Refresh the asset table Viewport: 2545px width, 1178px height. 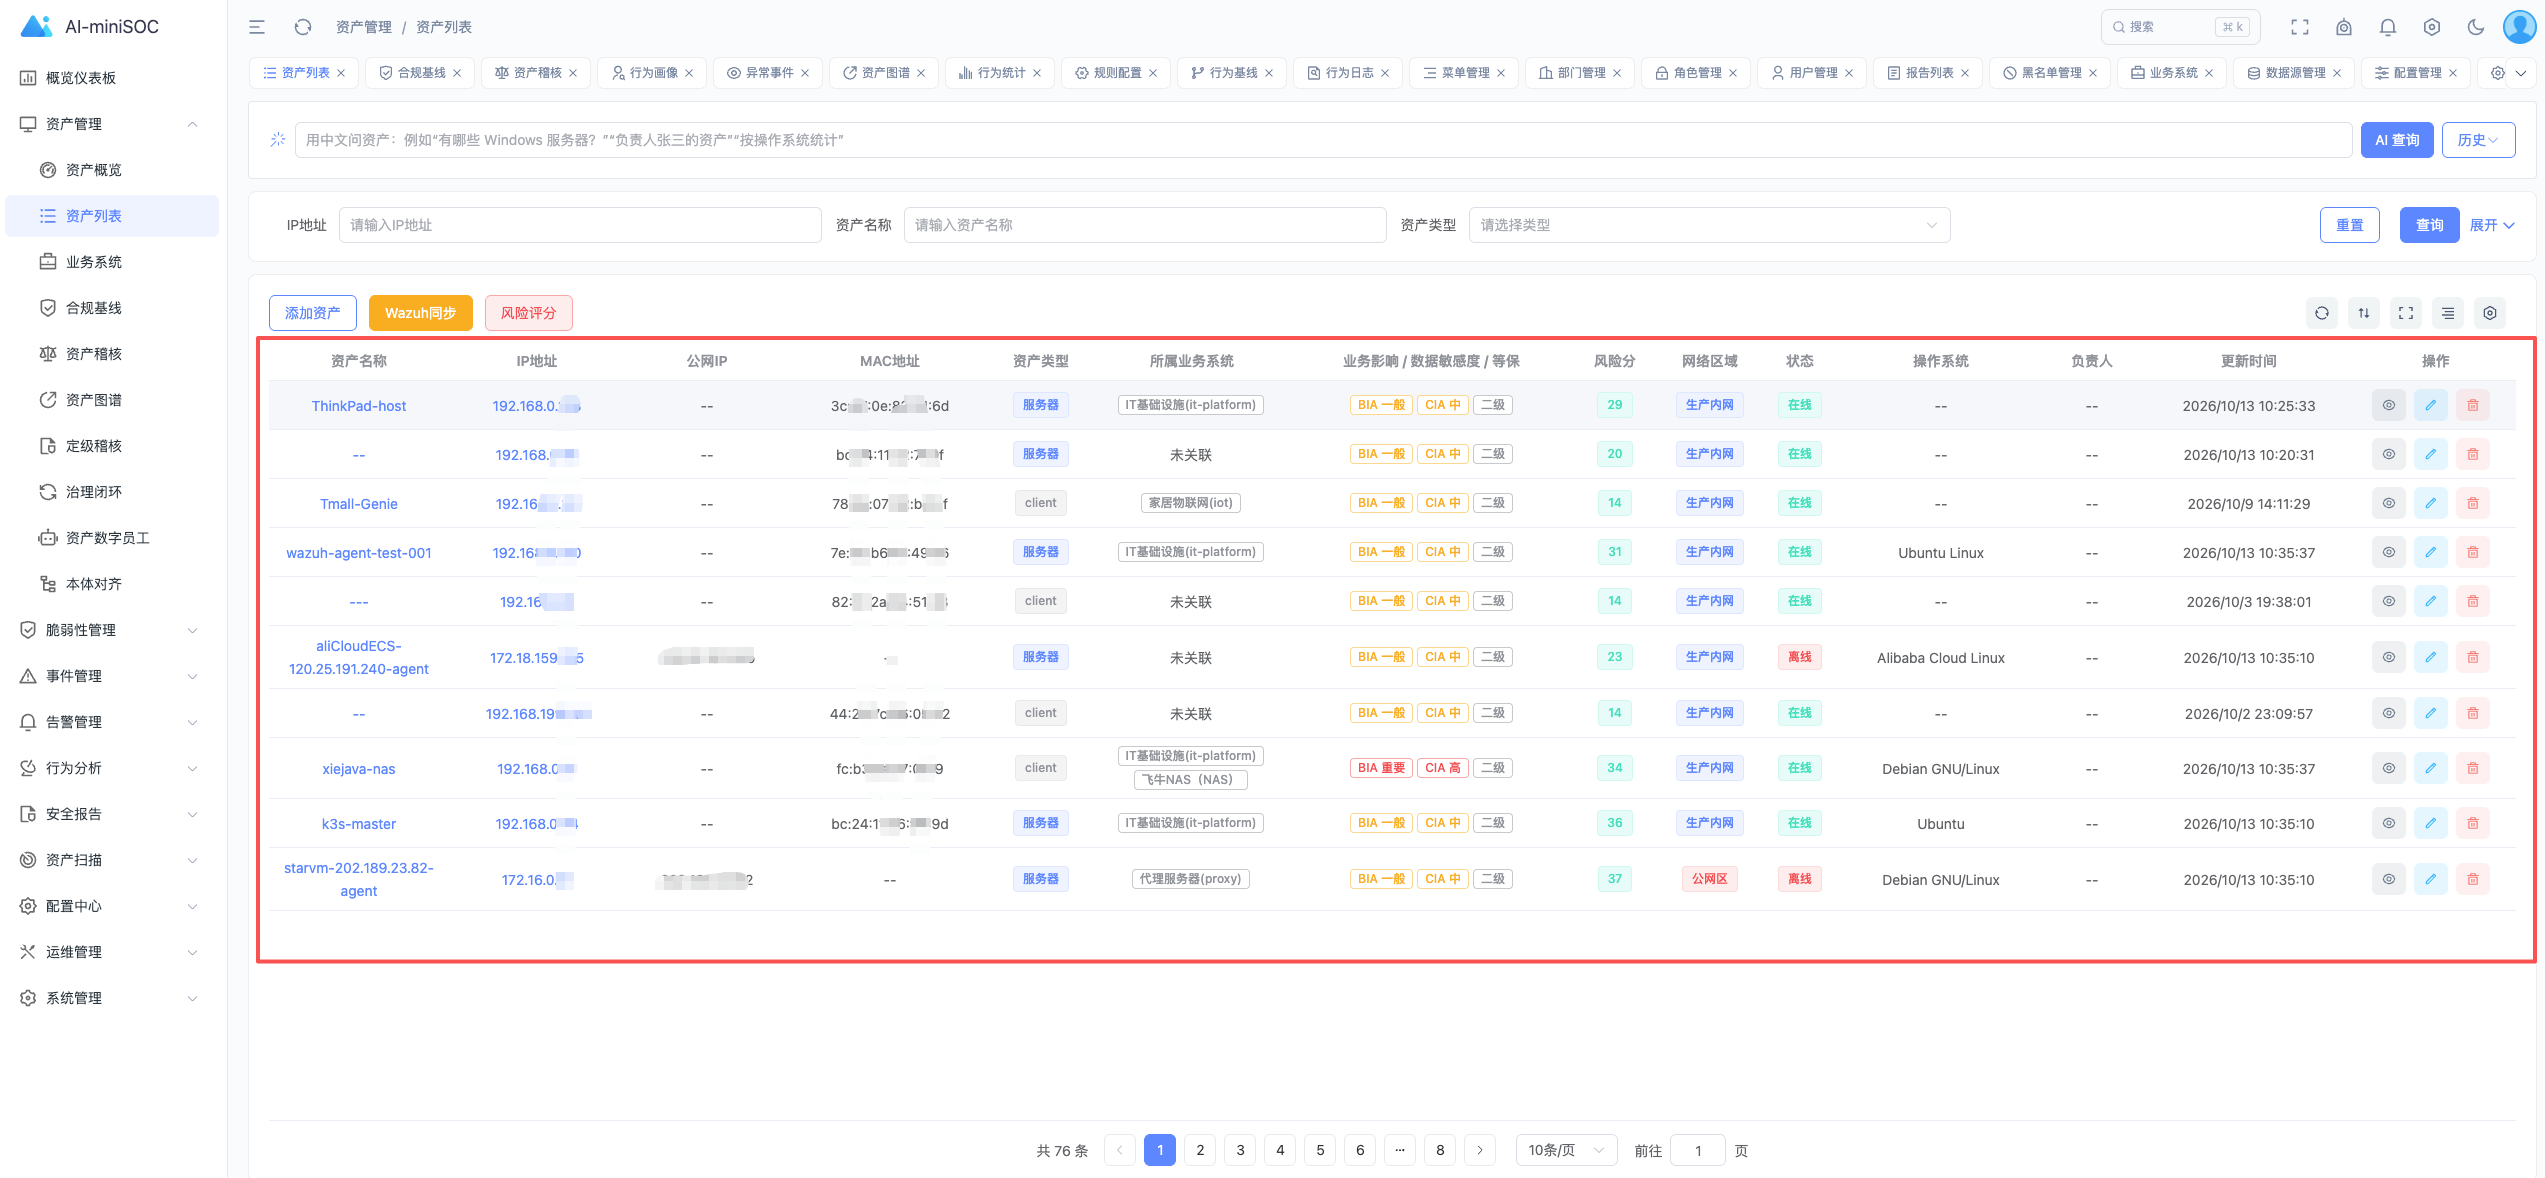(x=2322, y=313)
